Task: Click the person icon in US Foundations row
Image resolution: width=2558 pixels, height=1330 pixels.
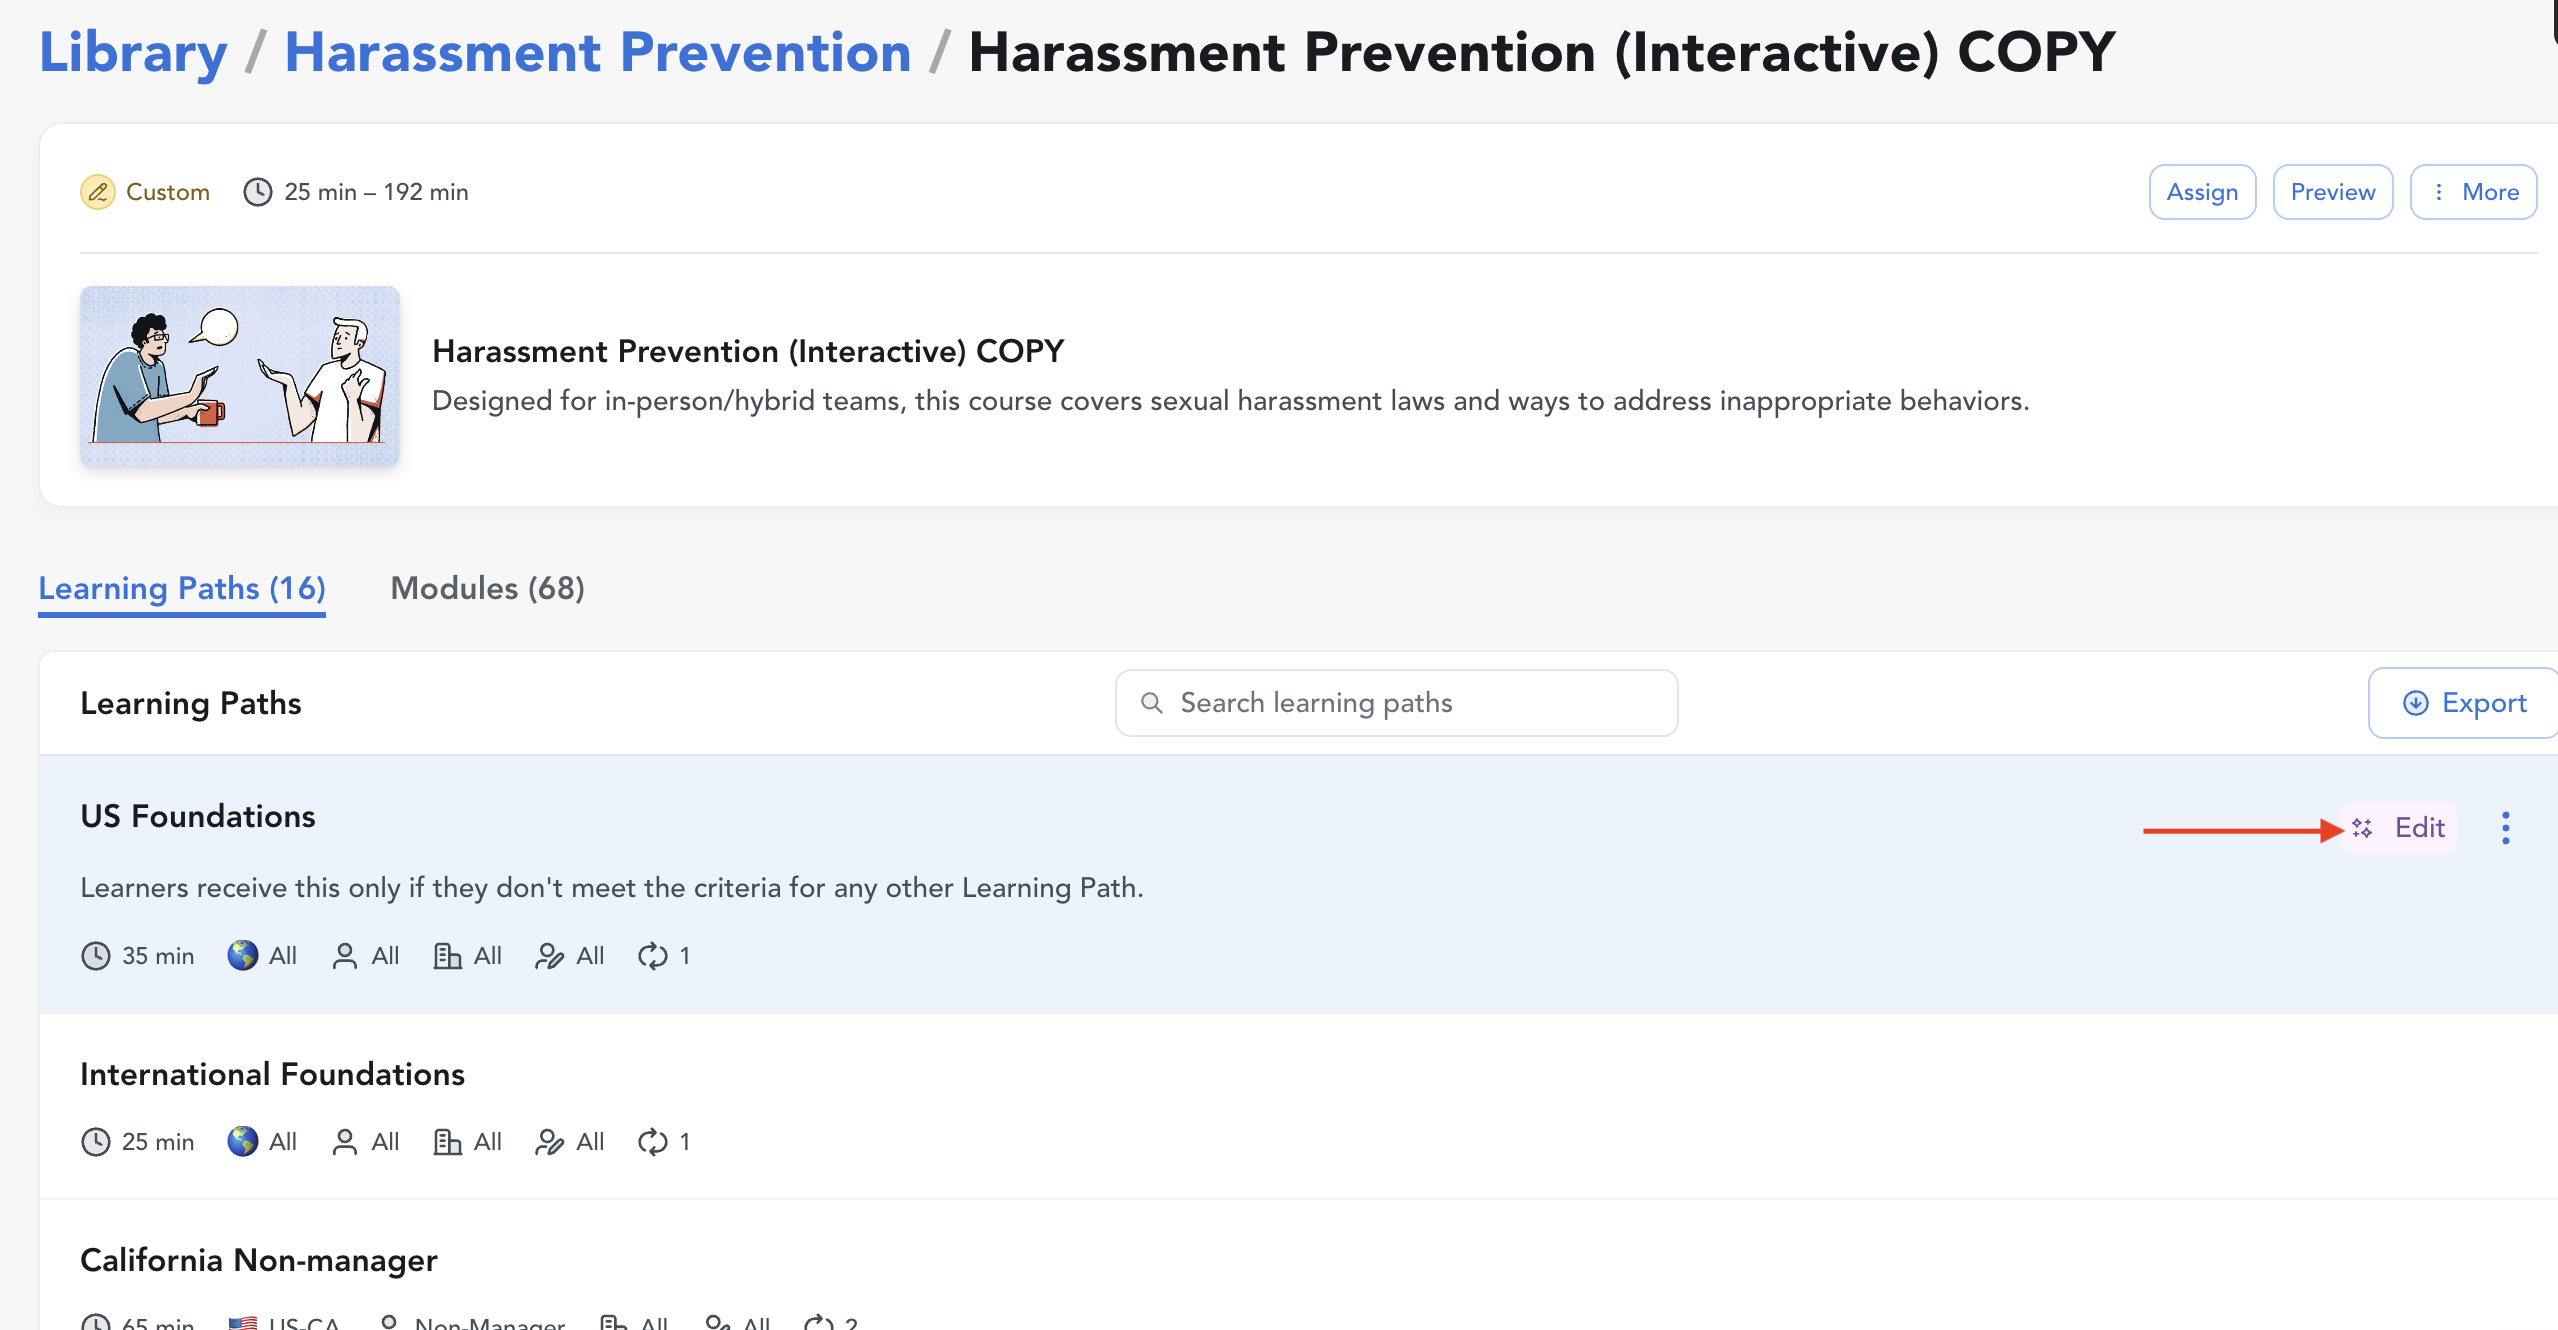Action: 344,956
